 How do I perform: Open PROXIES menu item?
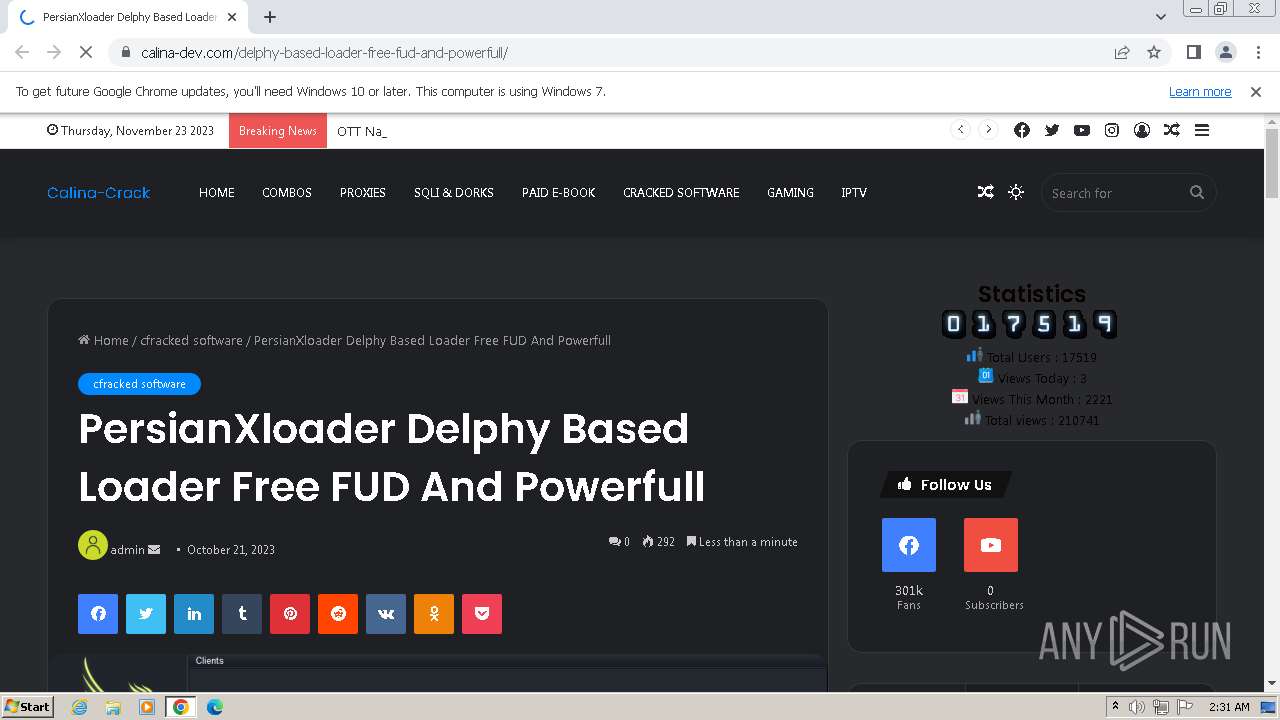point(363,192)
